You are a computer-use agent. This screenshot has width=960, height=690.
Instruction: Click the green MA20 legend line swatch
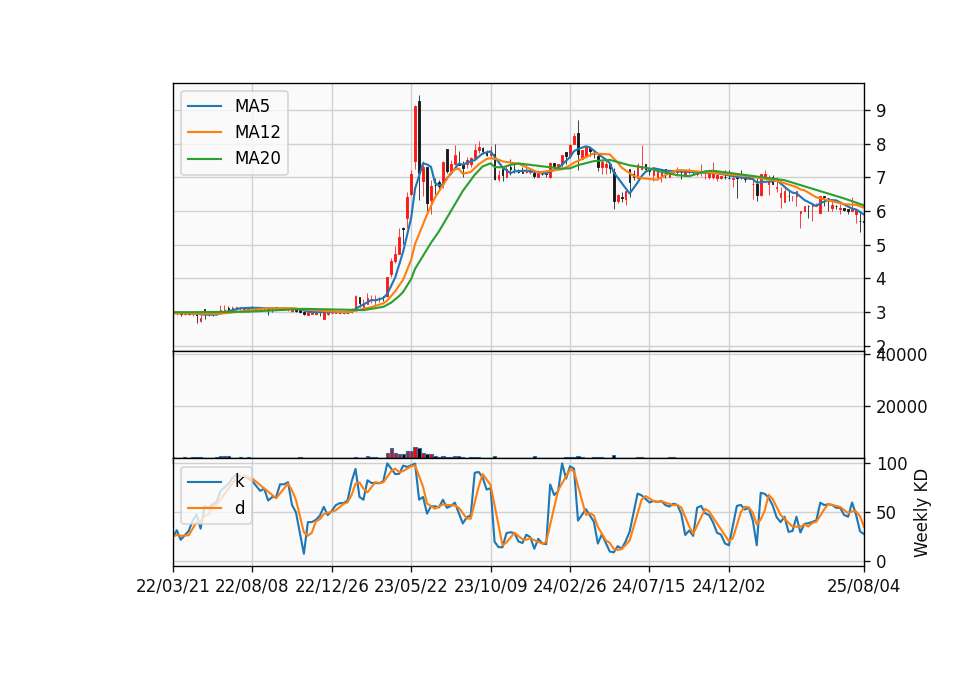[204, 159]
